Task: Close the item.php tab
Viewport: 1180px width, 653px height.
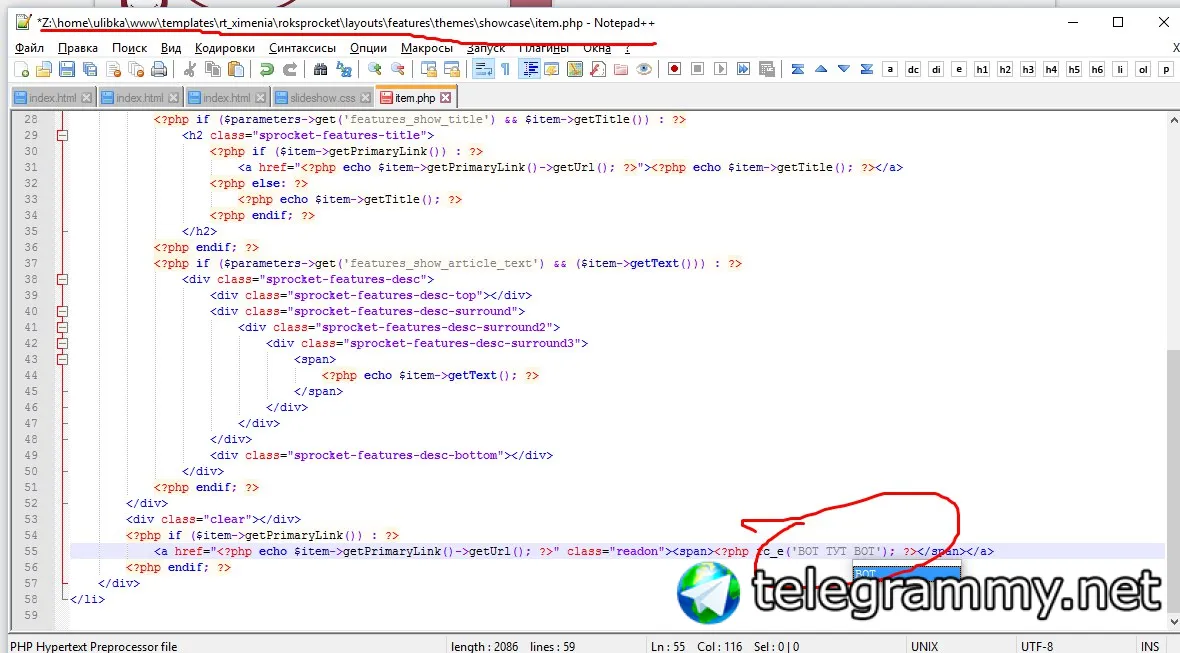Action: 446,98
